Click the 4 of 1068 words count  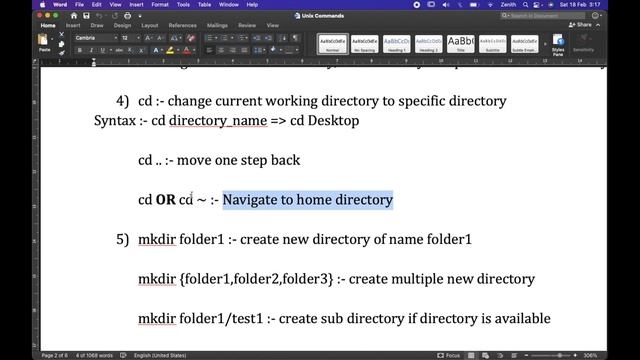pyautogui.click(x=94, y=356)
